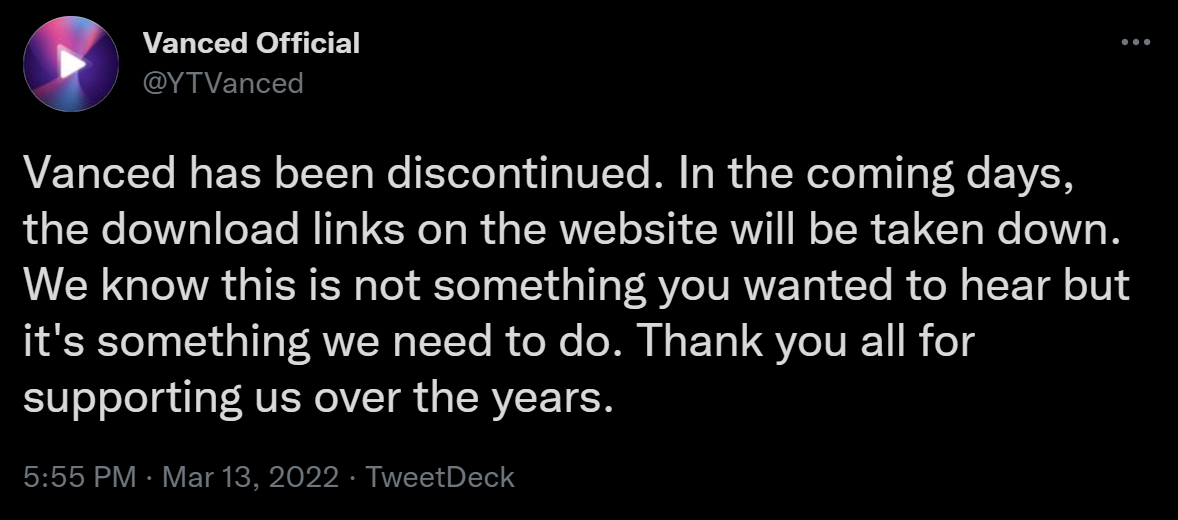The height and width of the screenshot is (520, 1178).
Task: Click the Vanced Official profile avatar
Action: coord(71,64)
